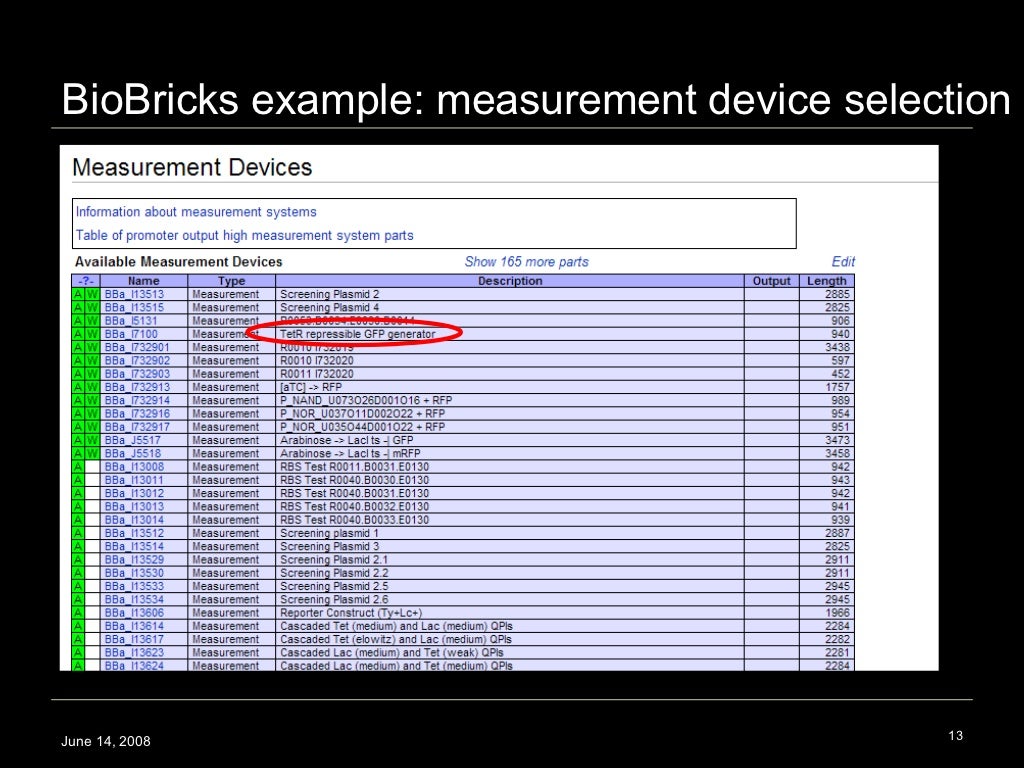
Task: Open part BBa_J5517
Action: (x=133, y=440)
